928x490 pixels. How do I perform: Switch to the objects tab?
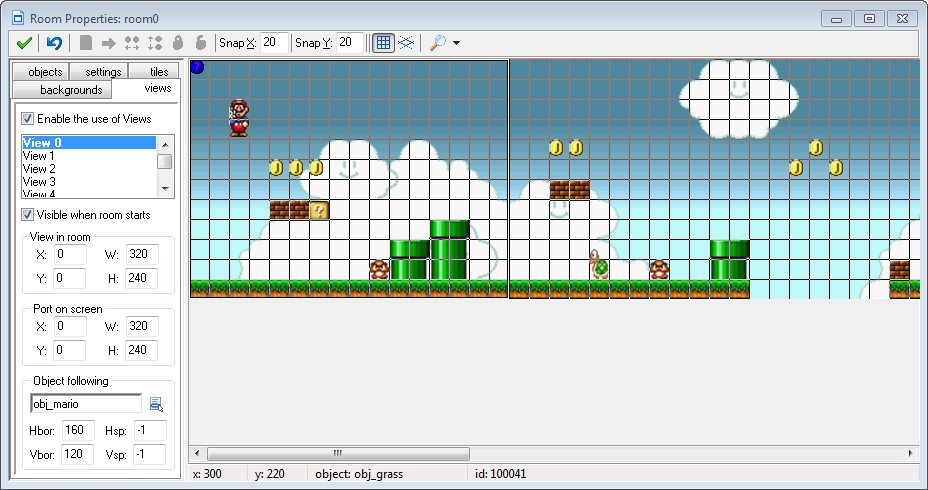pyautogui.click(x=41, y=72)
